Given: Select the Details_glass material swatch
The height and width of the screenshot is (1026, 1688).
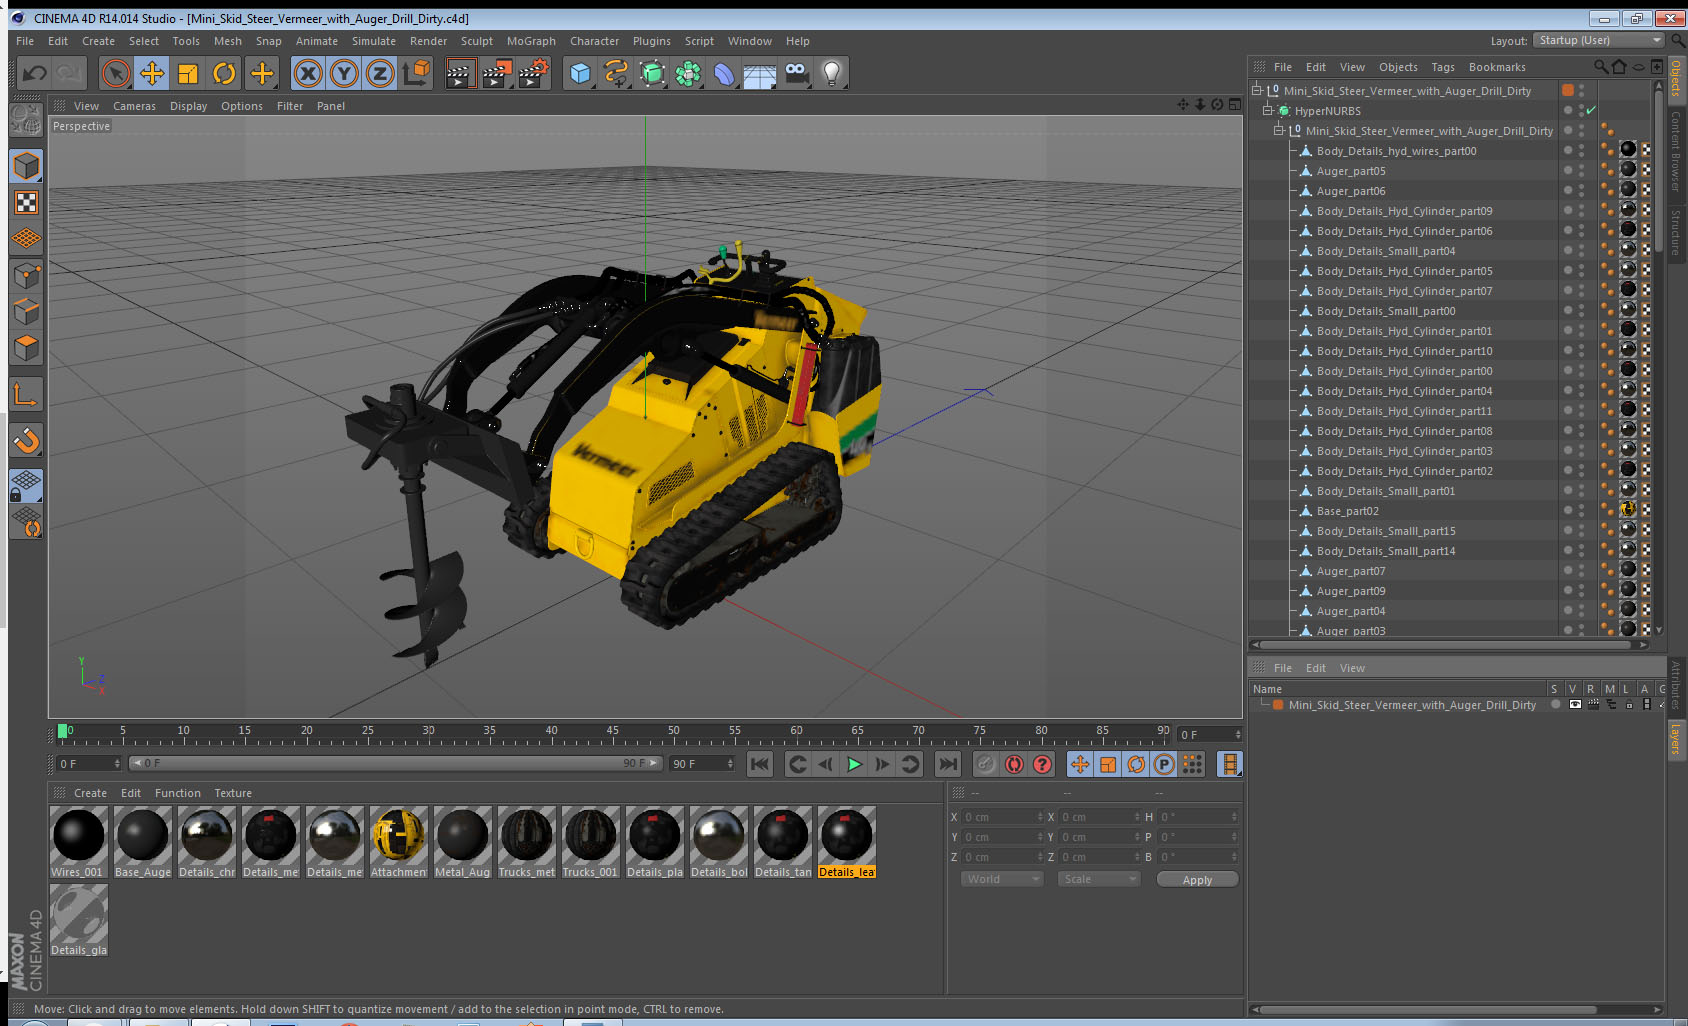Looking at the screenshot, I should (78, 921).
